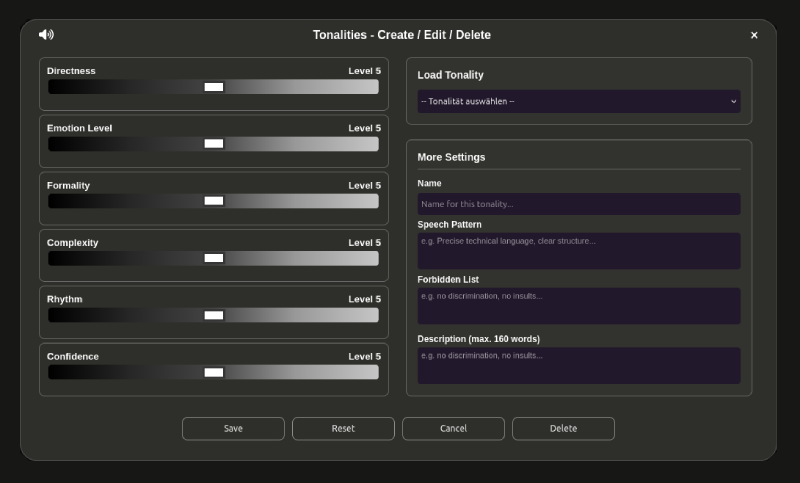Click the Delete button

click(563, 428)
